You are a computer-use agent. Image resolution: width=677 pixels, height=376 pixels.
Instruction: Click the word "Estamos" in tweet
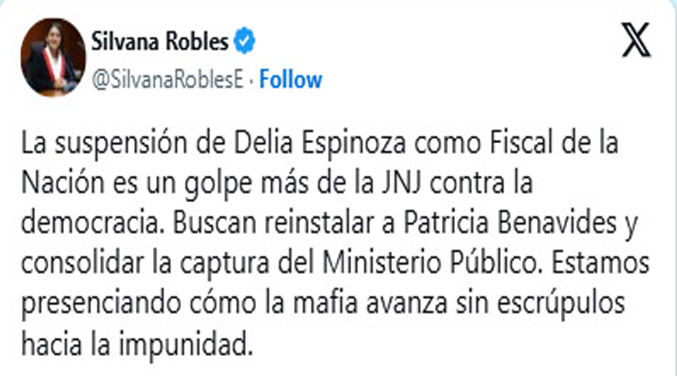point(600,262)
